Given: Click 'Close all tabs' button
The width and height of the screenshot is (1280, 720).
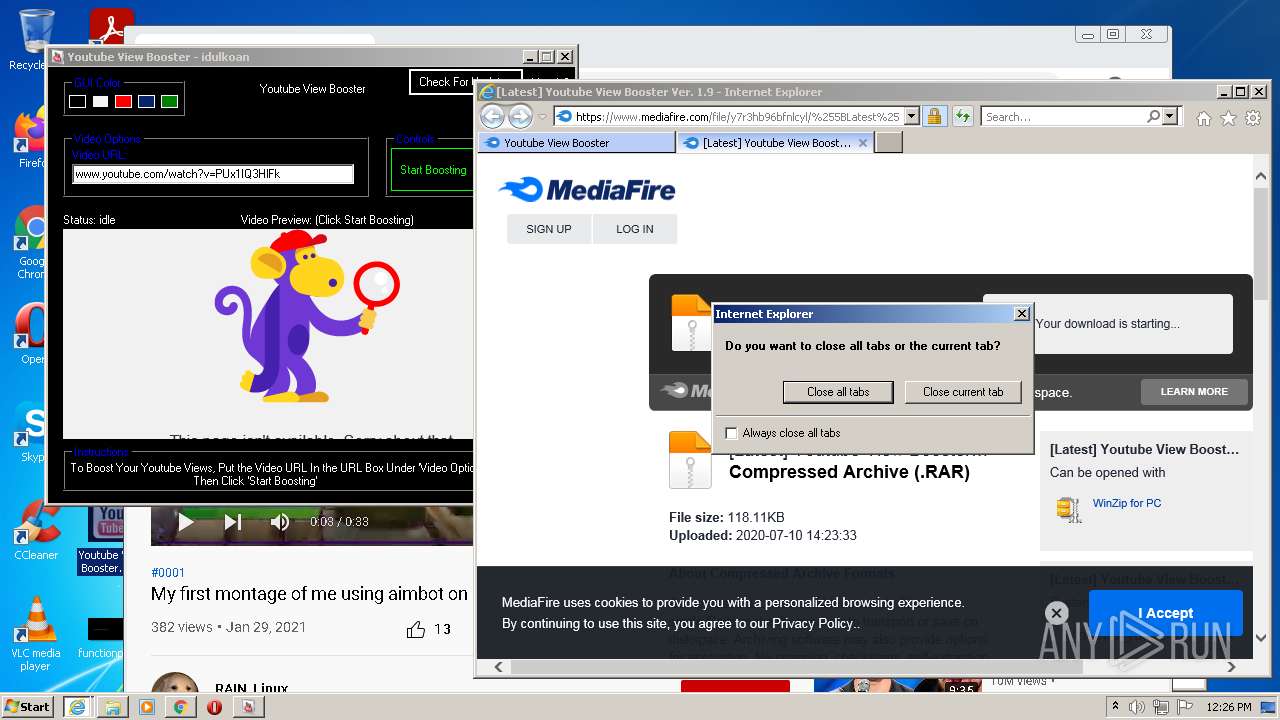Looking at the screenshot, I should pos(838,392).
